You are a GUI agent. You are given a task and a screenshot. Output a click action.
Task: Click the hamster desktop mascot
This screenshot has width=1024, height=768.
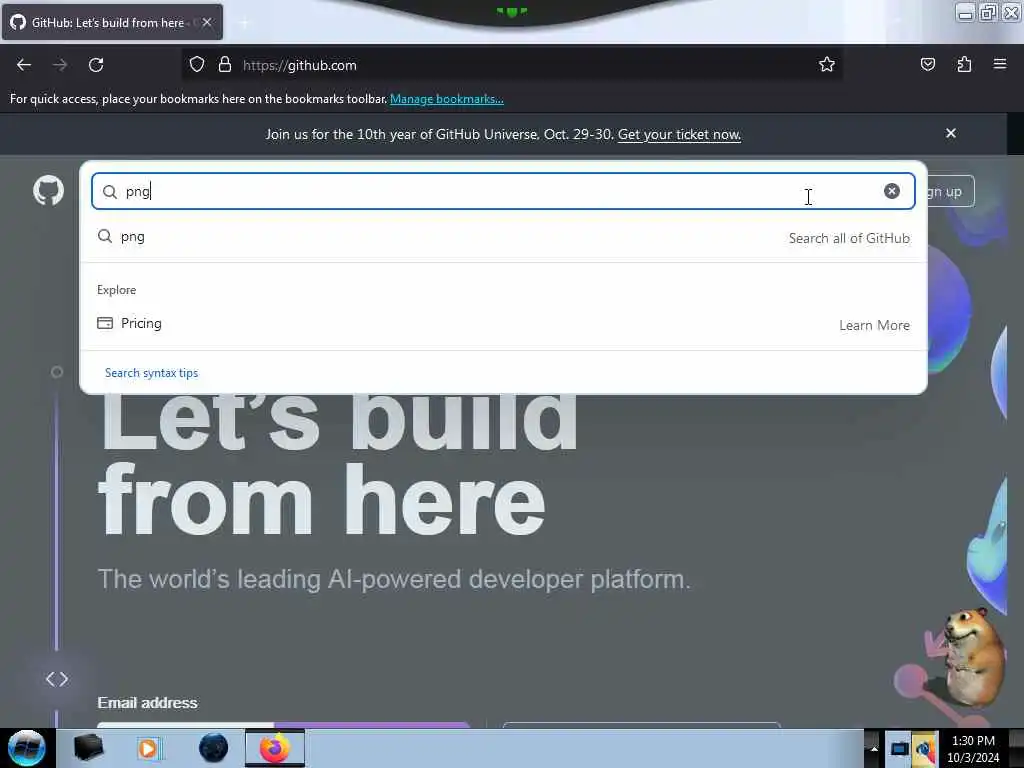pyautogui.click(x=973, y=656)
